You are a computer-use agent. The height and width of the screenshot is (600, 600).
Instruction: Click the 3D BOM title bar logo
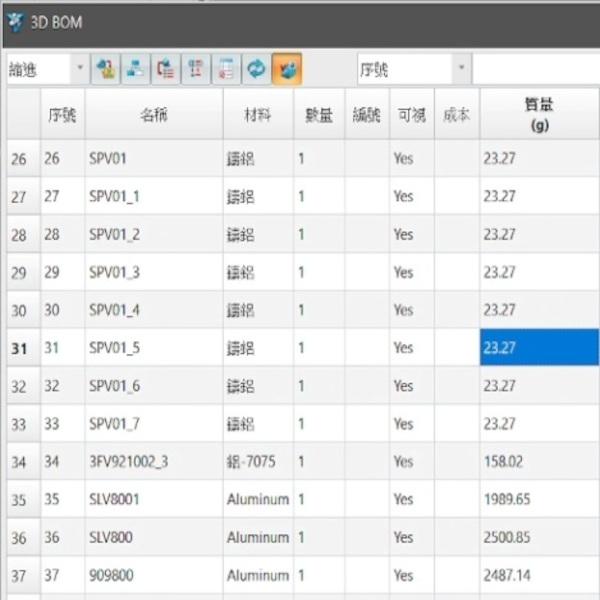coord(16,23)
